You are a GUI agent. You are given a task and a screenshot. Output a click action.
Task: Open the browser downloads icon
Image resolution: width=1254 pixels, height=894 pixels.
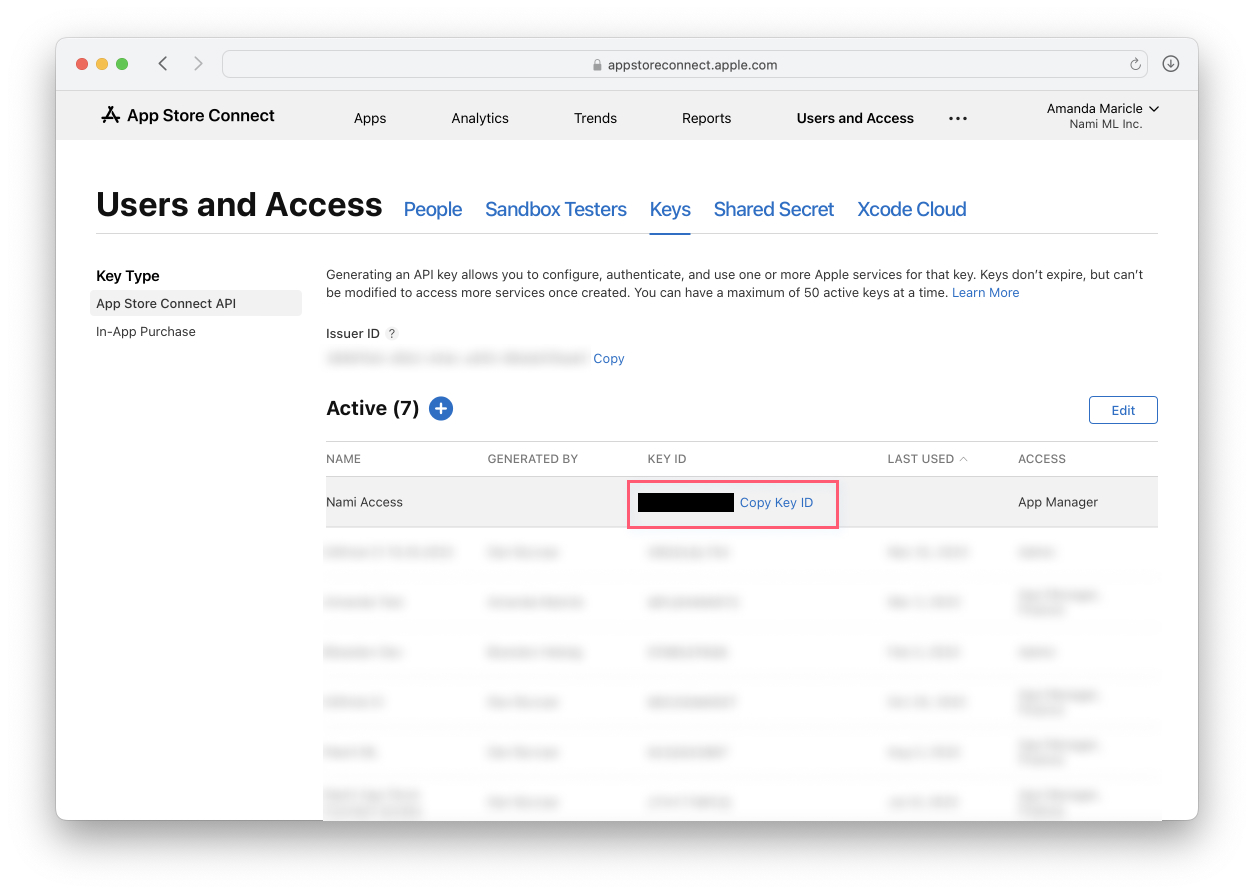(1171, 64)
